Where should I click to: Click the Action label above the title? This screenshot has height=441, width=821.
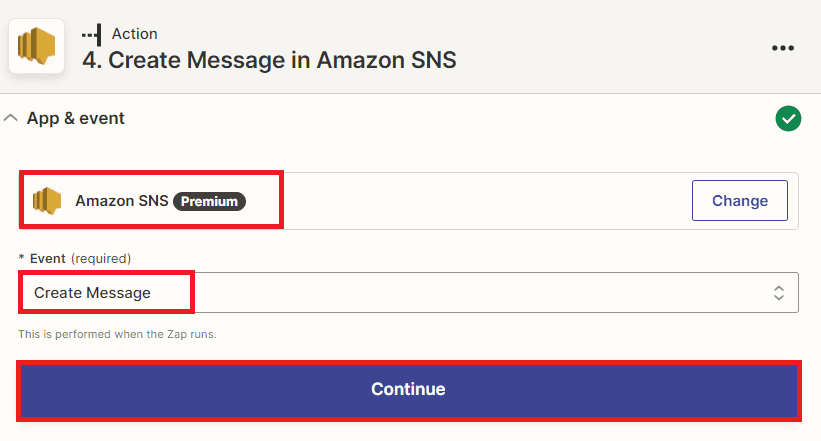(x=134, y=34)
